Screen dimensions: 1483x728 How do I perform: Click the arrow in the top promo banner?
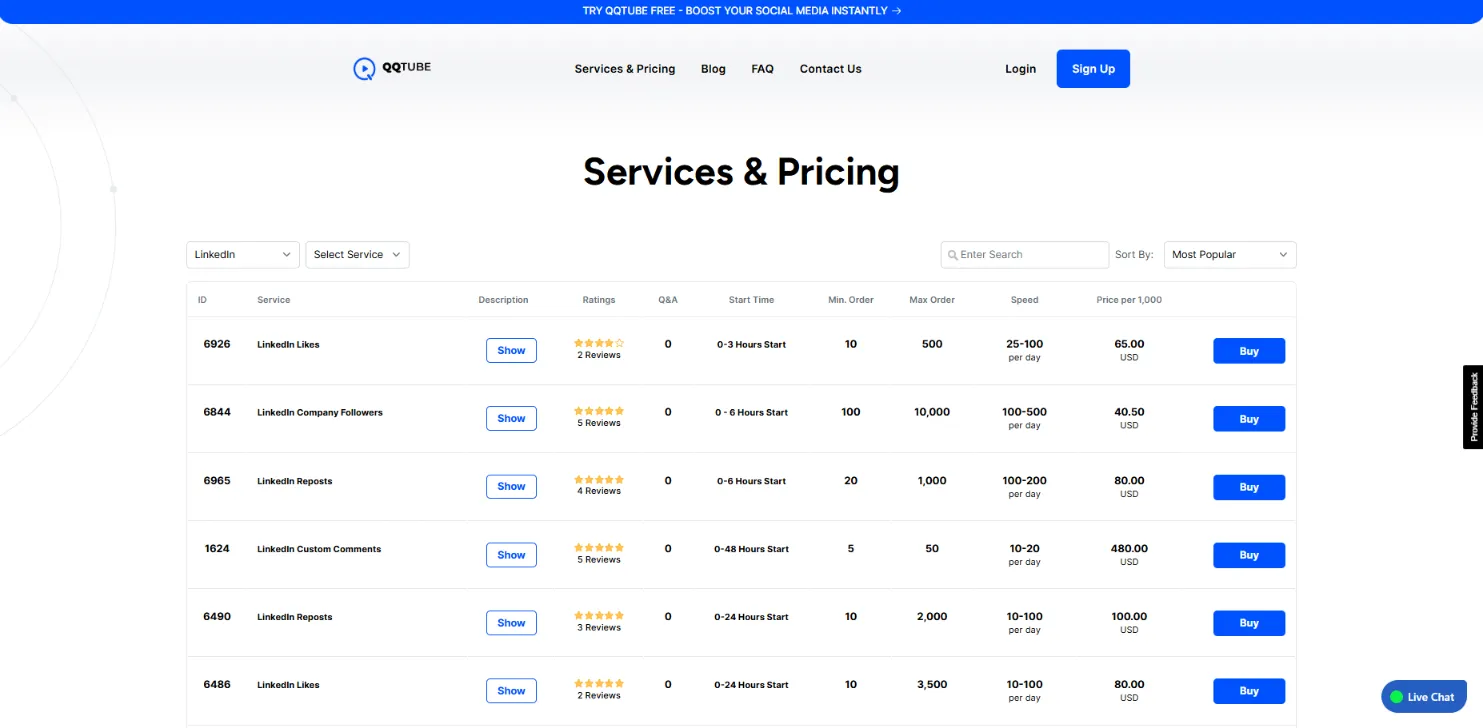[x=896, y=11]
